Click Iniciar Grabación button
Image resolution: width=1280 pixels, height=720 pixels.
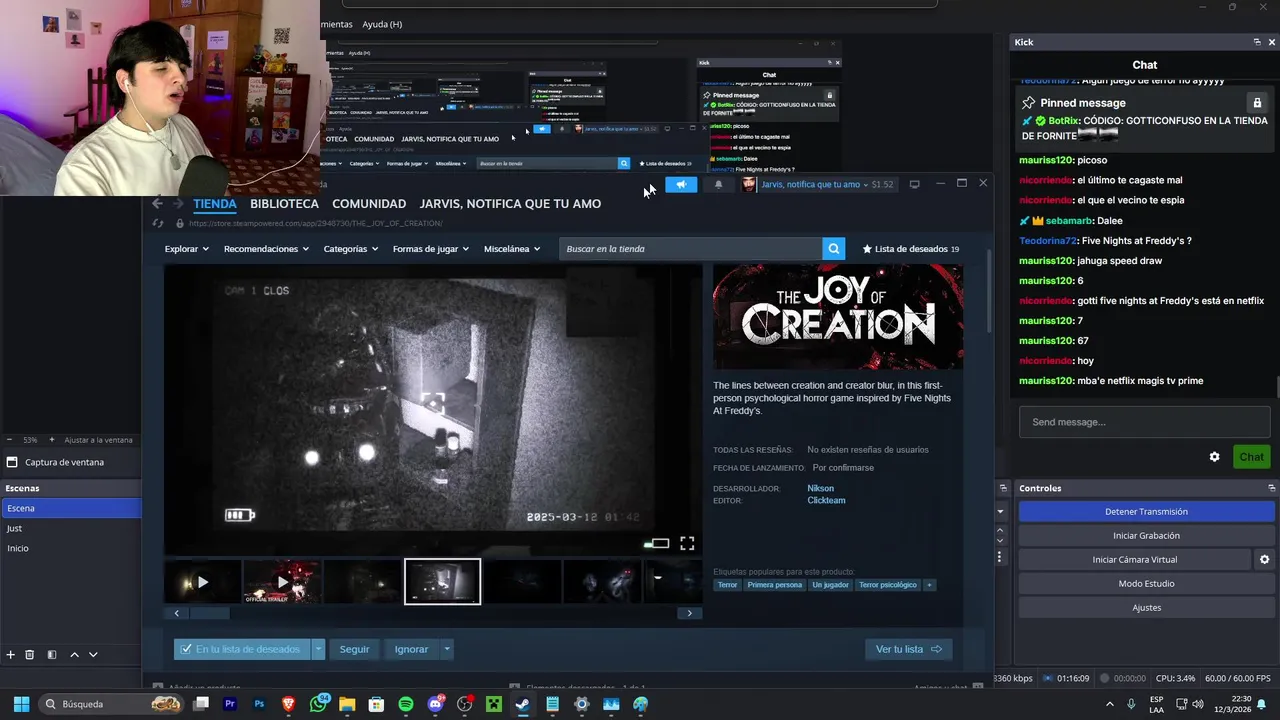click(1146, 536)
